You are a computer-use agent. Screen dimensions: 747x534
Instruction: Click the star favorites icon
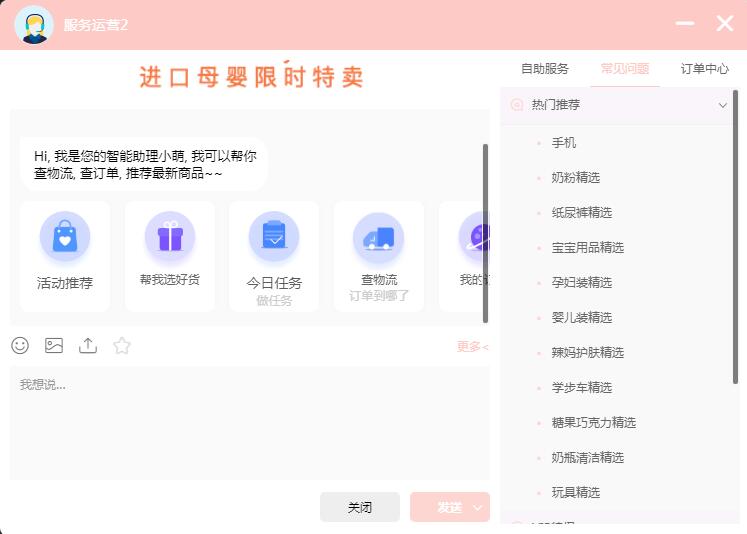[121, 345]
